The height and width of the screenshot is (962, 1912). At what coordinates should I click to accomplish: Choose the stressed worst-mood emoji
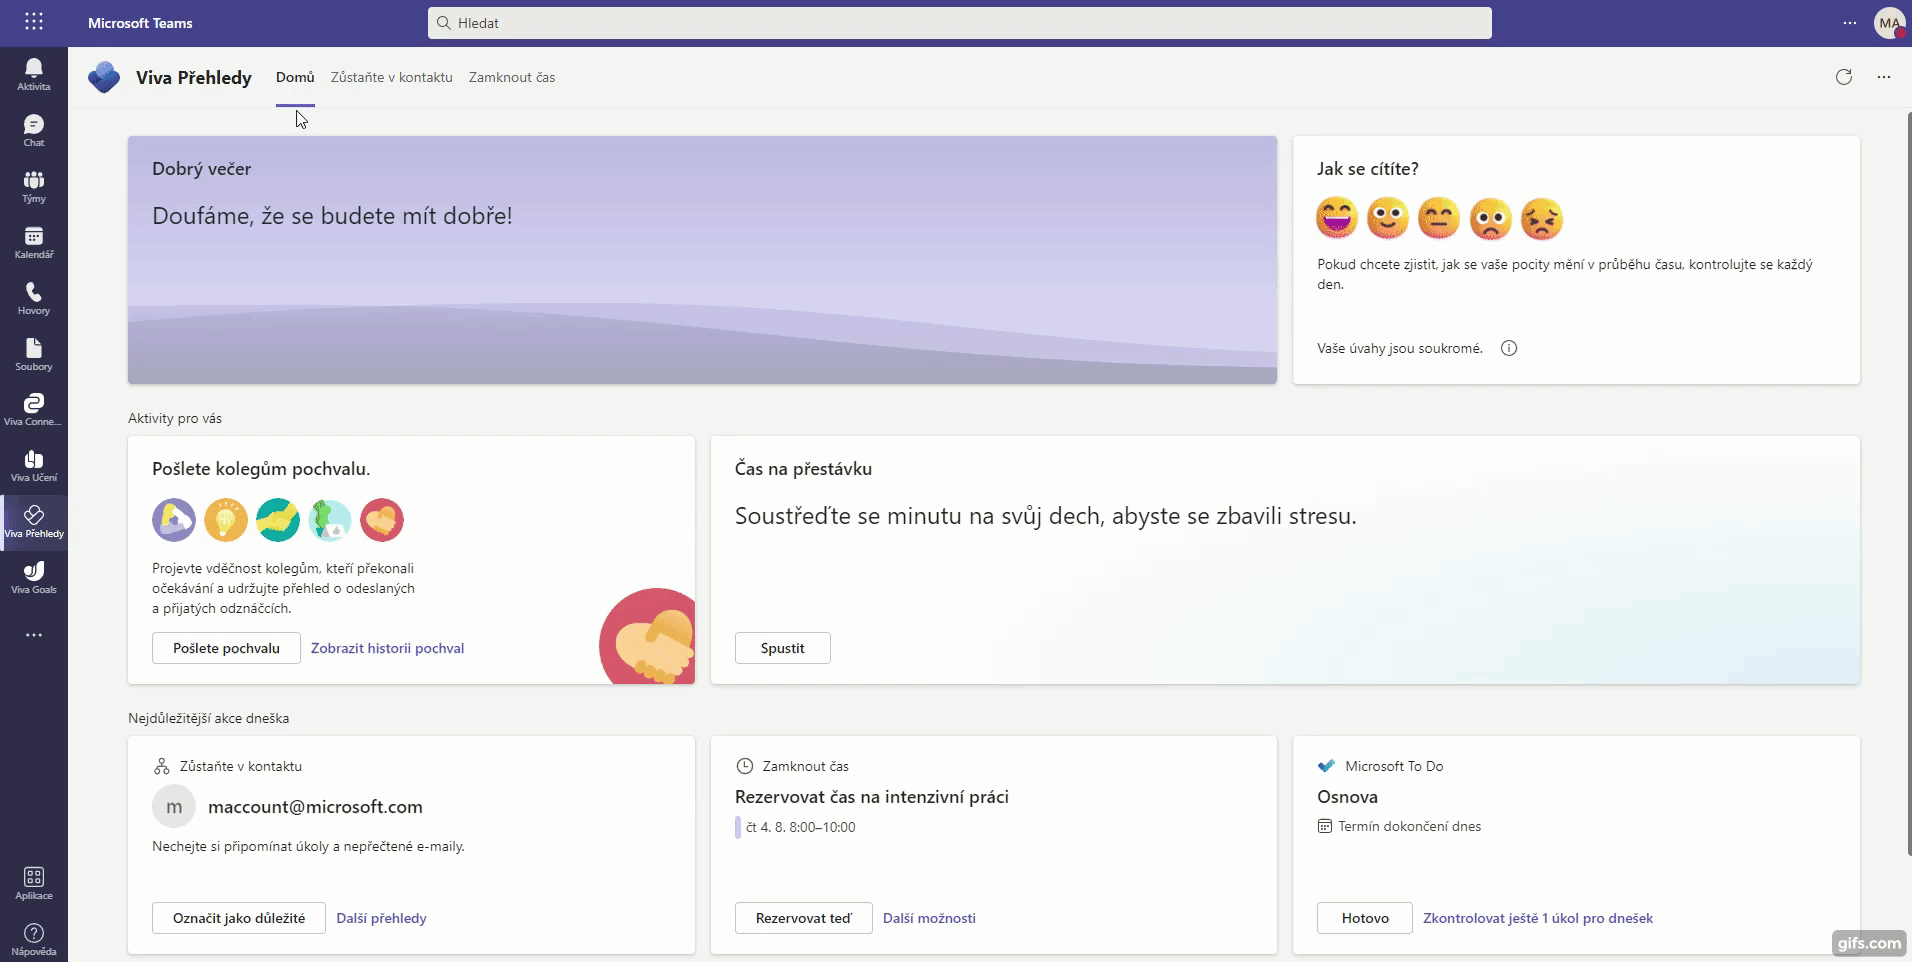[1541, 218]
